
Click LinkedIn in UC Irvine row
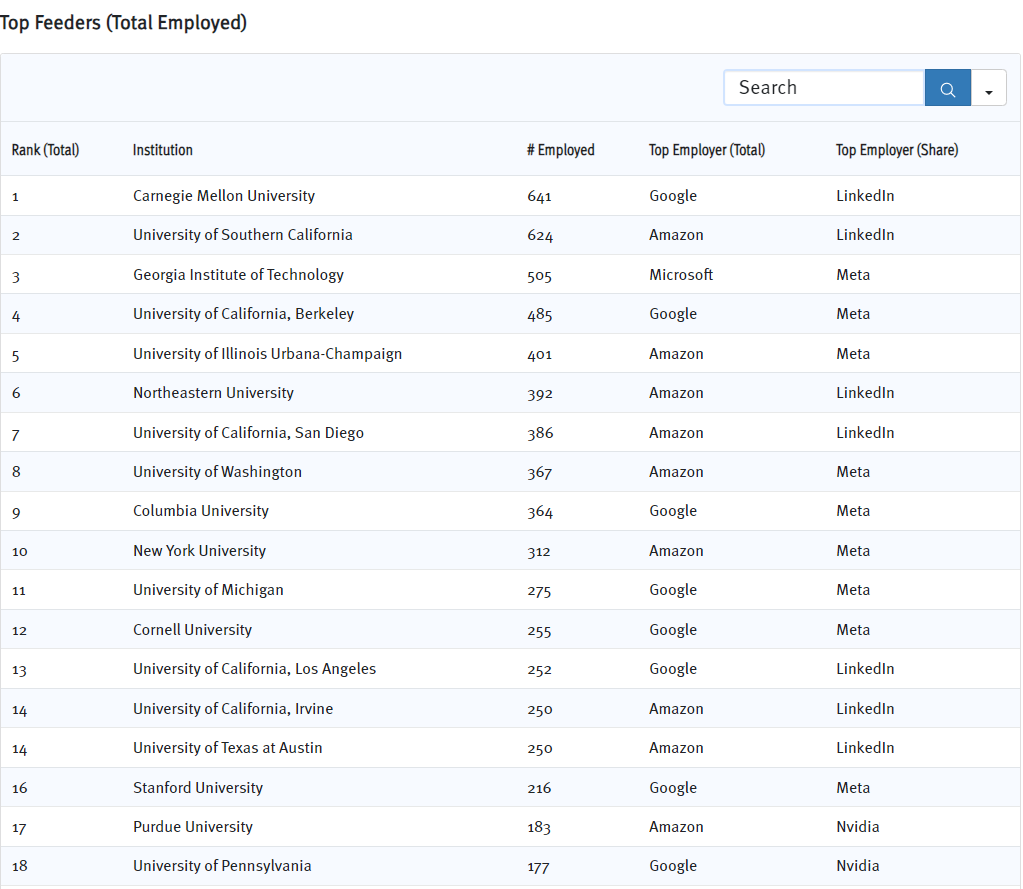(x=865, y=708)
